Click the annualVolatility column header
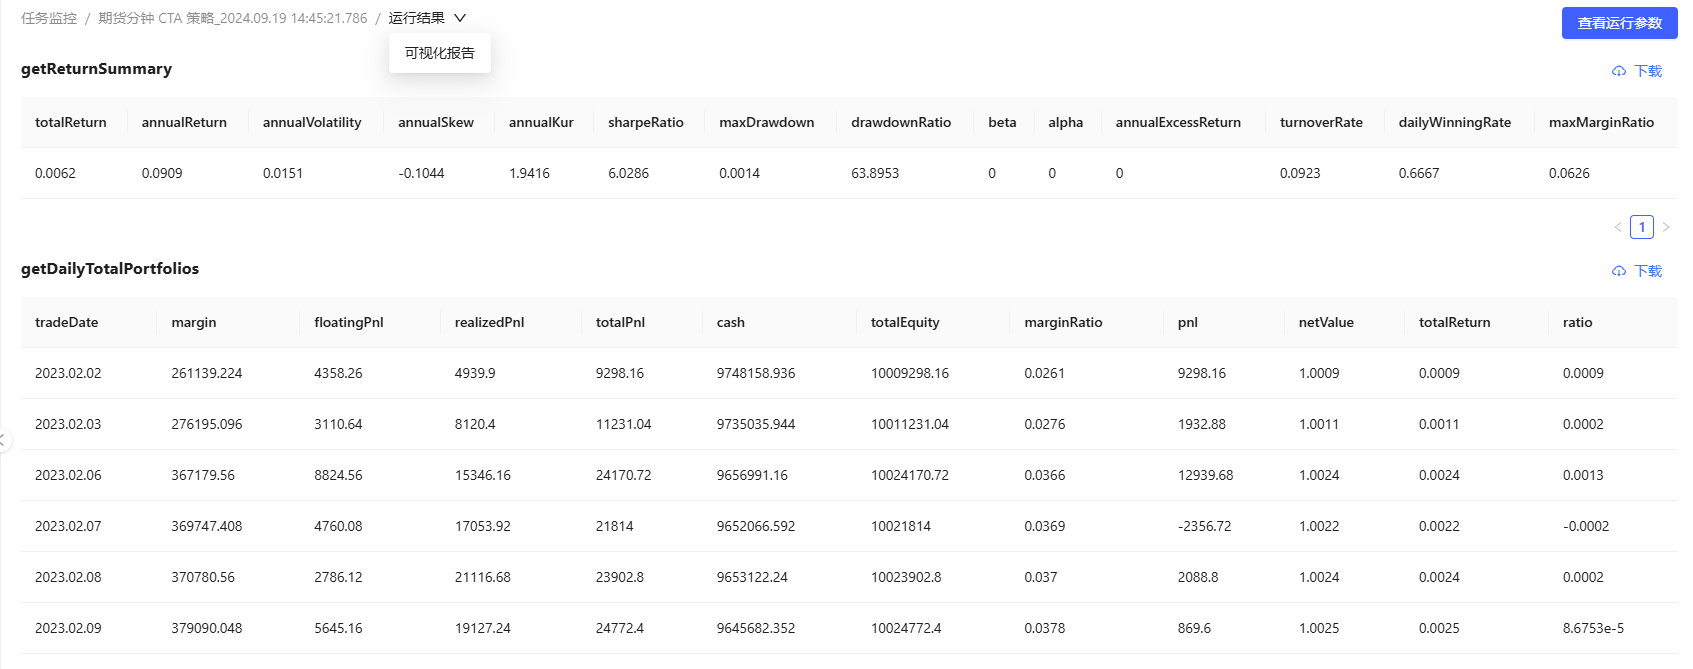This screenshot has height=669, width=1693. (x=312, y=122)
